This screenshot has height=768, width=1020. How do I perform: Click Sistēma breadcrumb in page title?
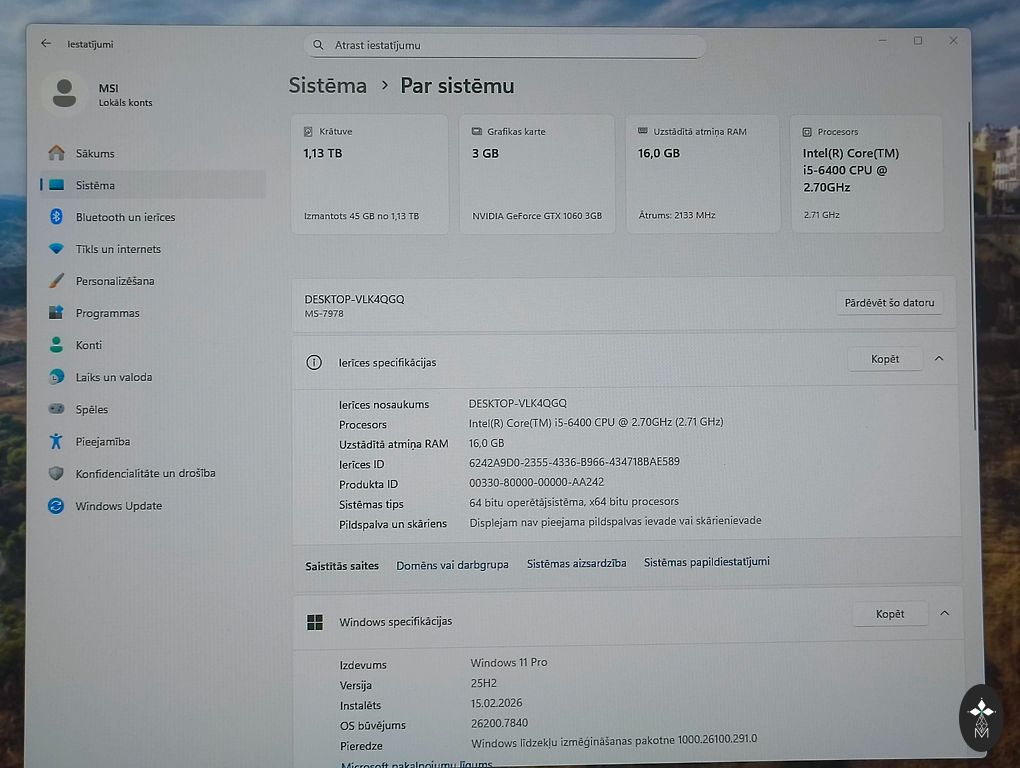[x=328, y=86]
